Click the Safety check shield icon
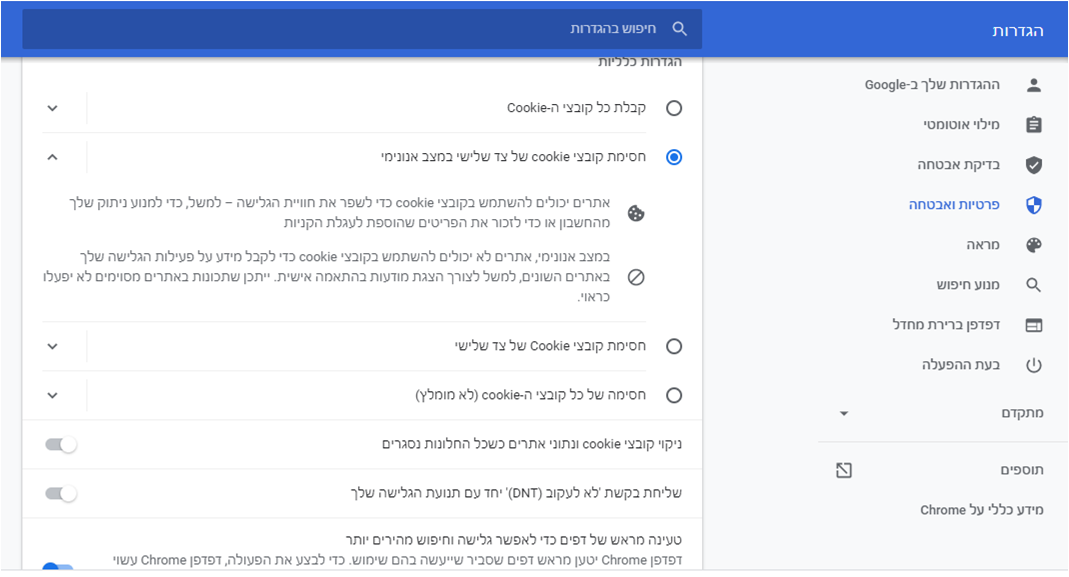This screenshot has width=1069, height=577. pos(1034,165)
